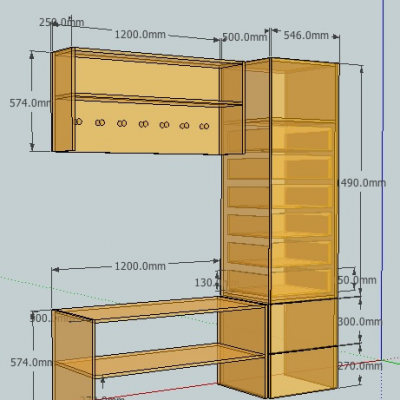Click the 300.0mm dimension beside the tall cabinet

[x=360, y=322]
